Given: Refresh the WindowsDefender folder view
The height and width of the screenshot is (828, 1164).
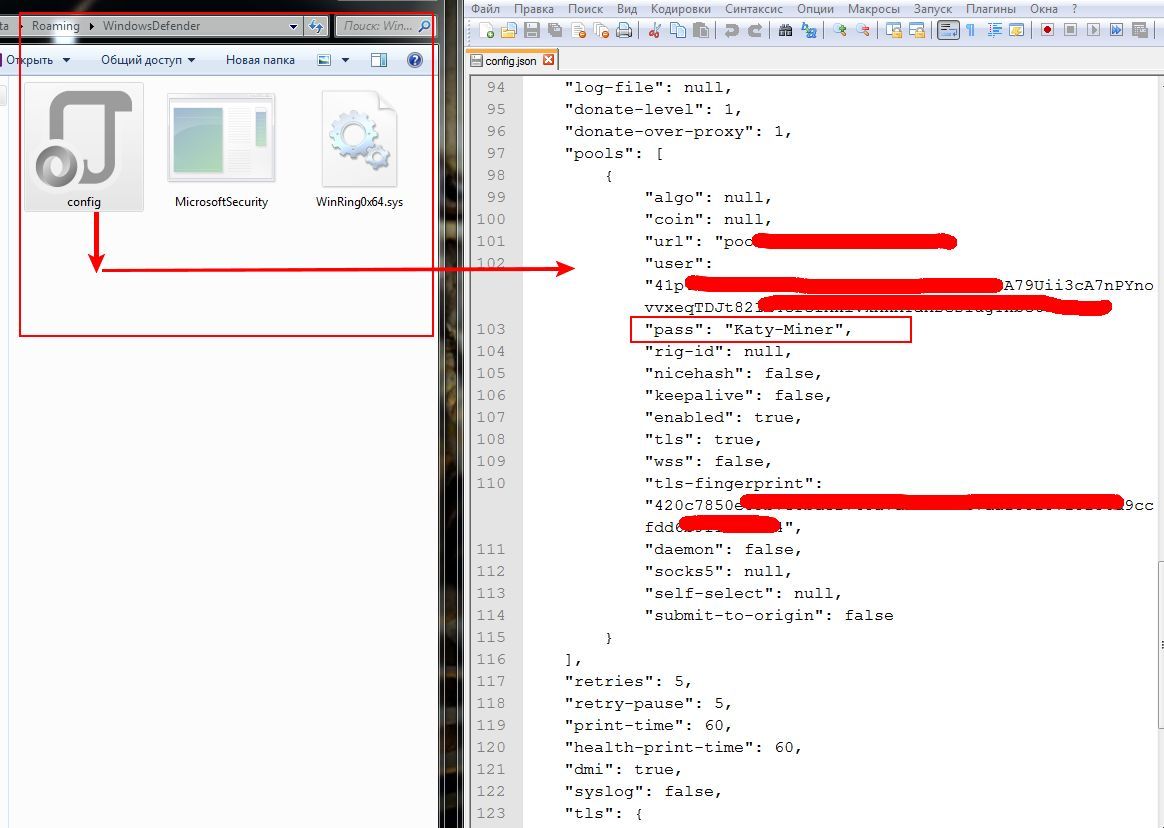Looking at the screenshot, I should 316,26.
